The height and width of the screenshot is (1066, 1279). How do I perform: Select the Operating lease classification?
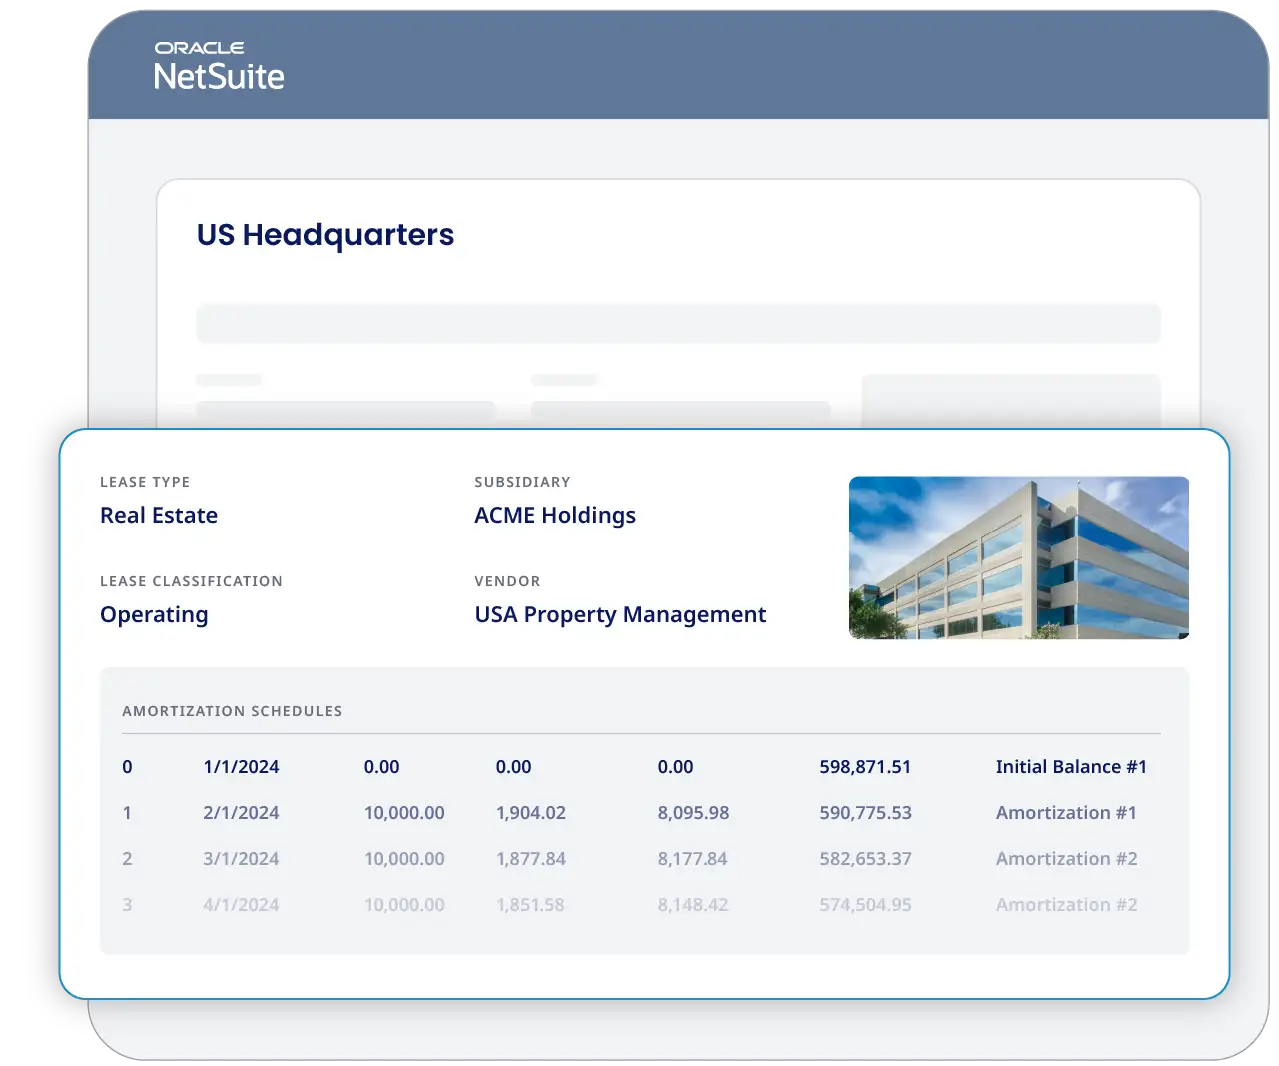pyautogui.click(x=153, y=614)
